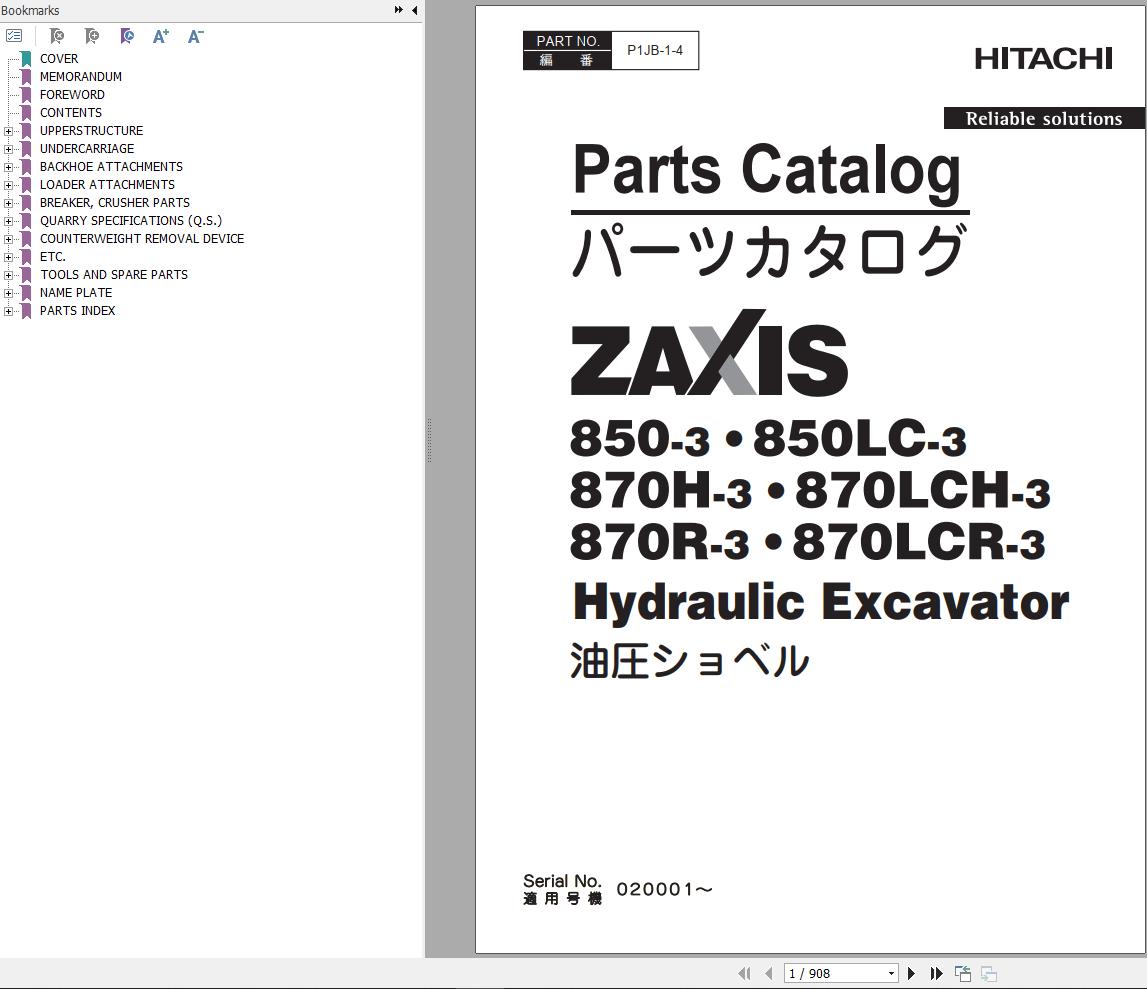Select the COVER bookmark
Viewport: 1147px width, 989px height.
tap(59, 59)
